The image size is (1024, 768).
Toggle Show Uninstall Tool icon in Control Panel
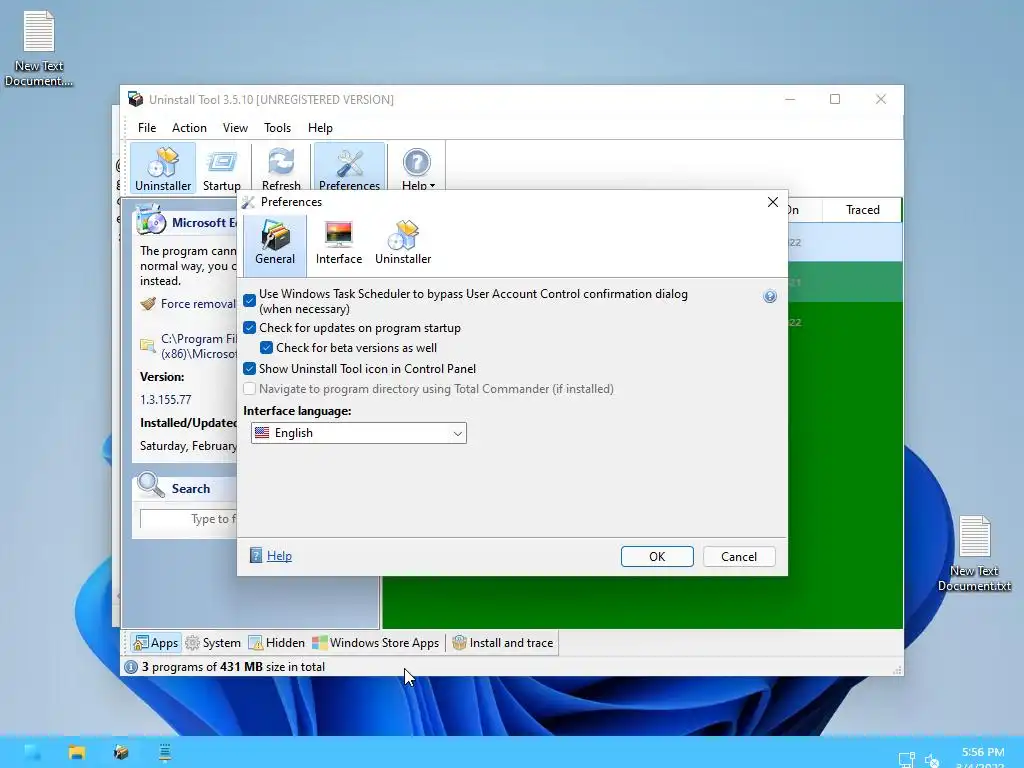(x=249, y=368)
